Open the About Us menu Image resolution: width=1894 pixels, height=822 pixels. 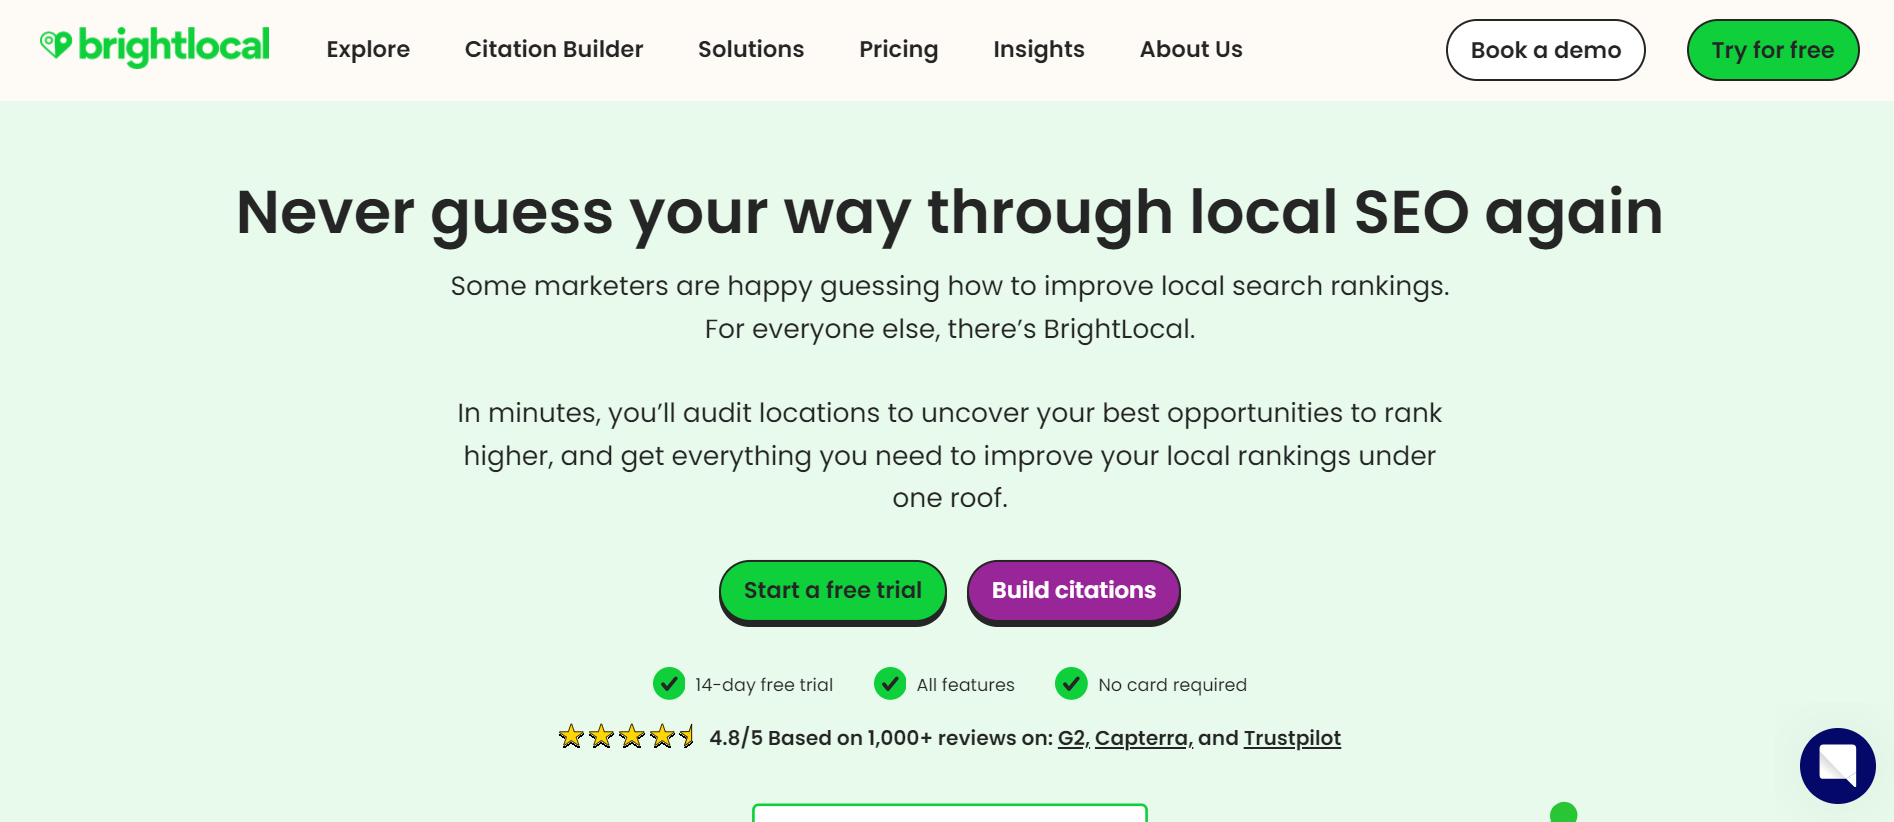(x=1191, y=49)
